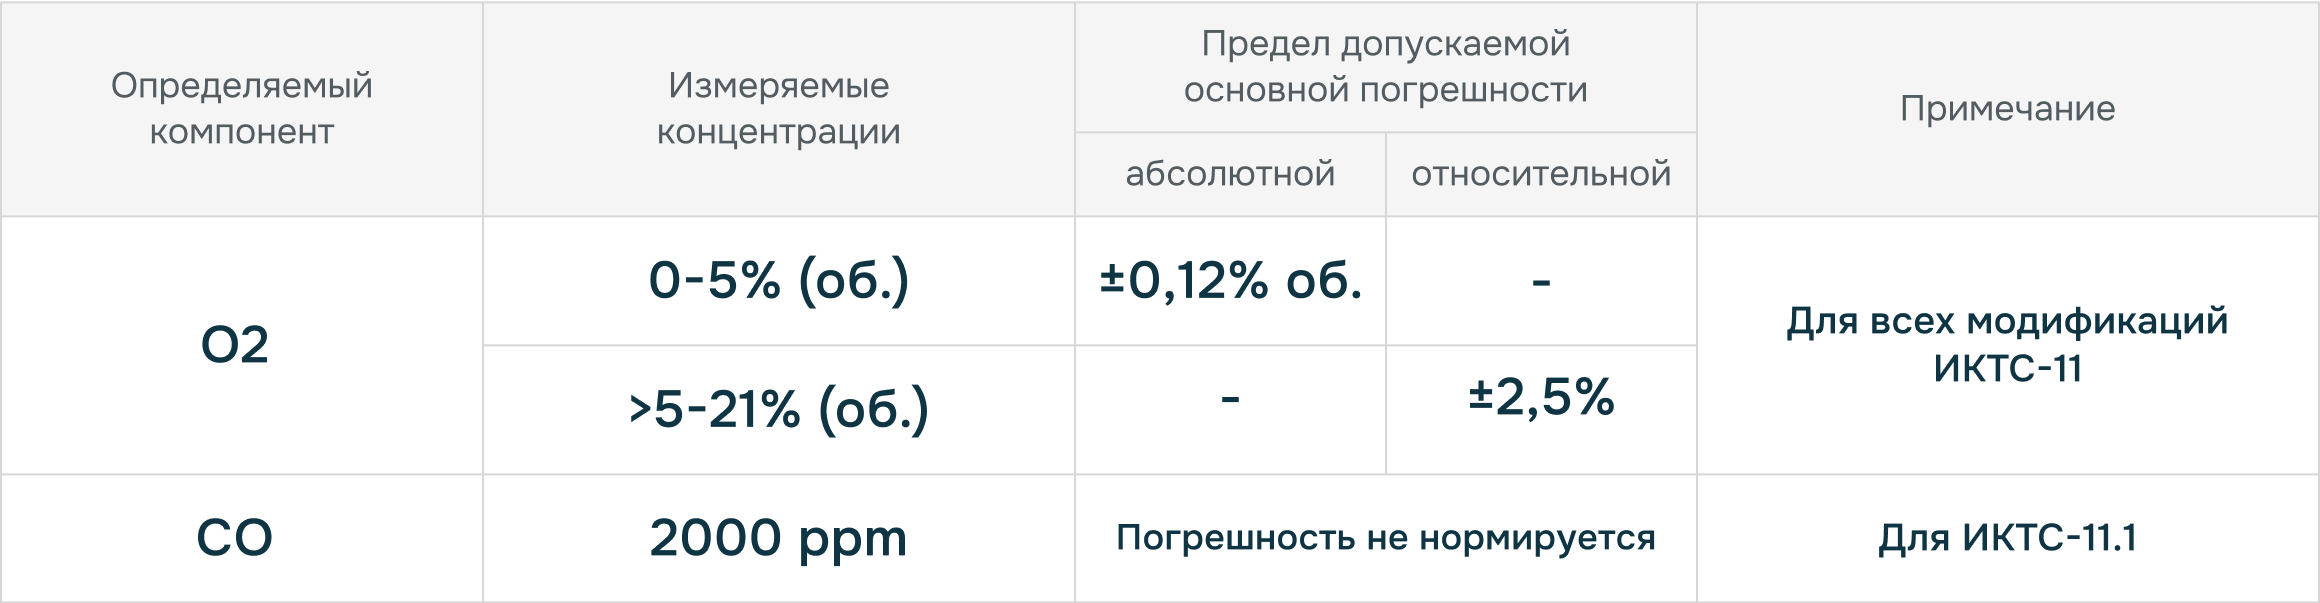
Task: Click 'Предел допускаемой основной погрешности' header
Action: pos(1386,67)
